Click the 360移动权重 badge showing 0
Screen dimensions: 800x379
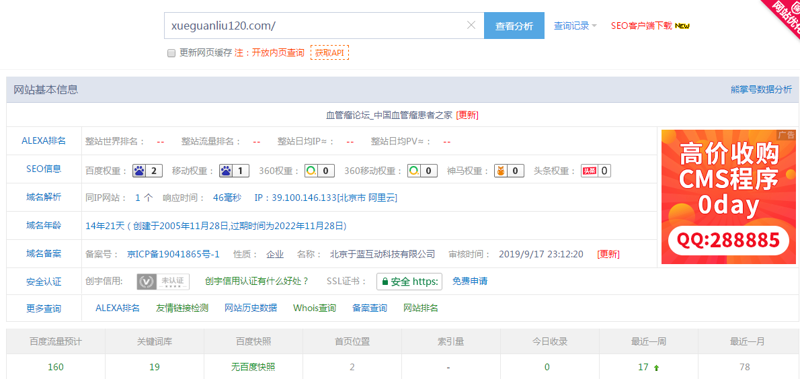(x=422, y=171)
